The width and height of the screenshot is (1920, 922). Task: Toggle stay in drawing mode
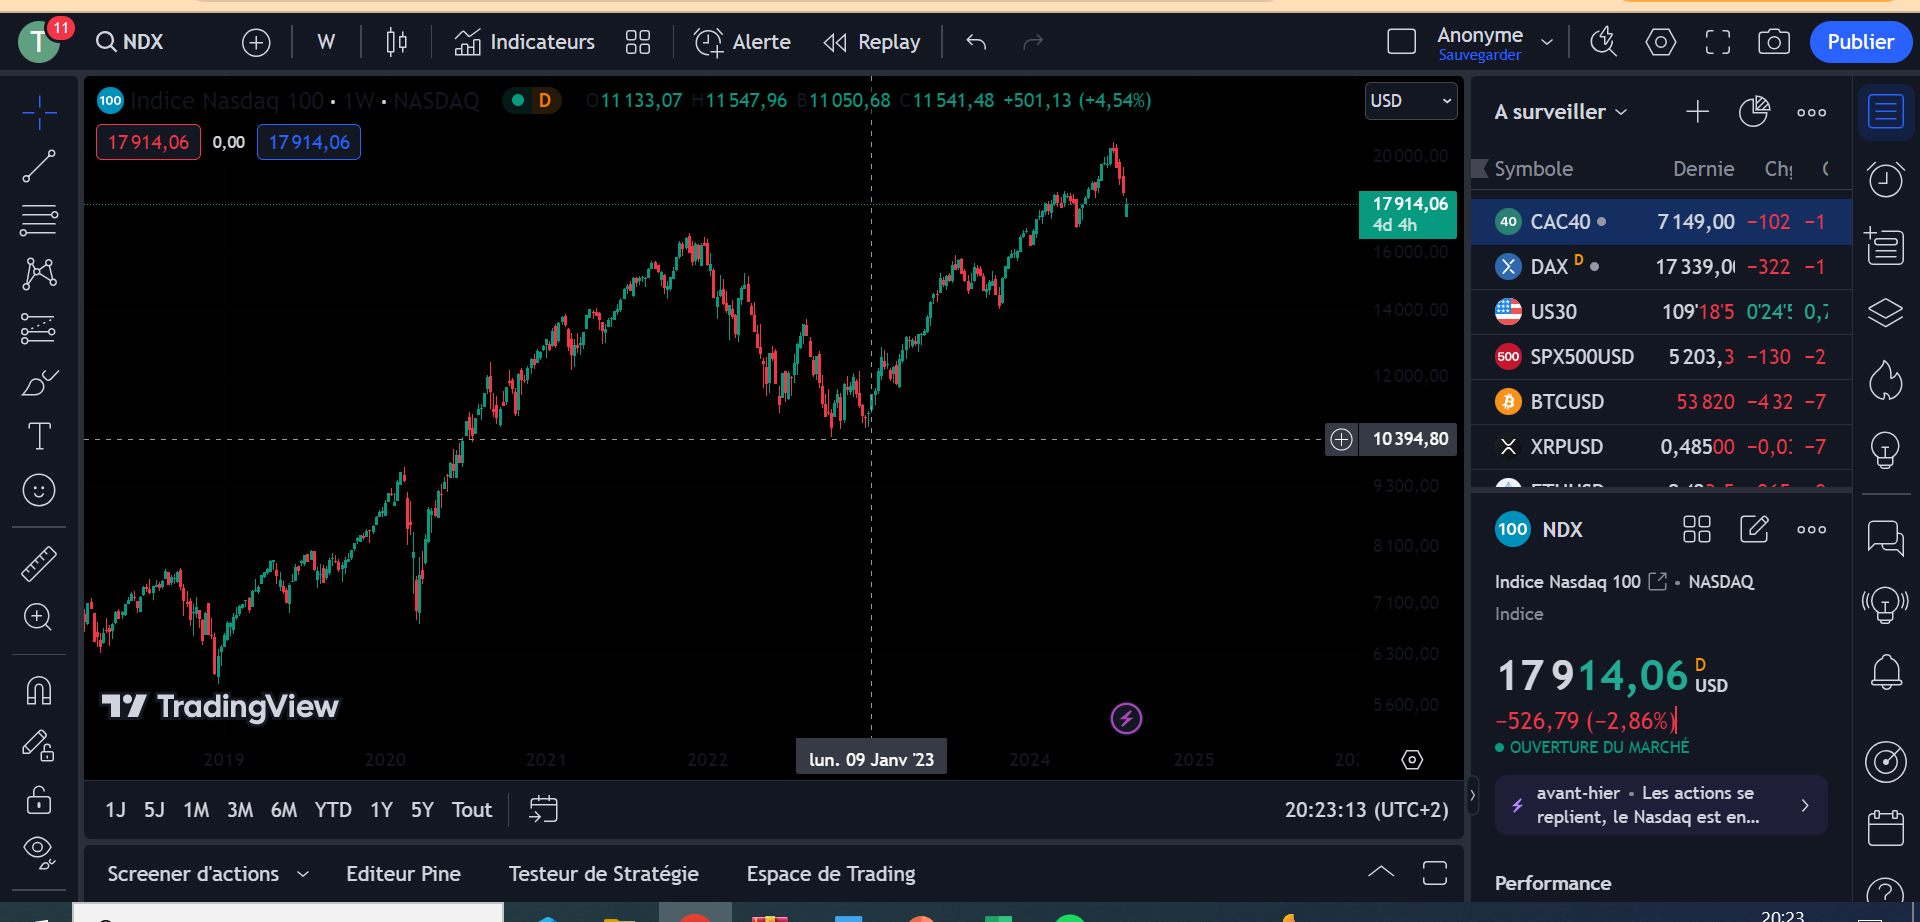coord(39,745)
